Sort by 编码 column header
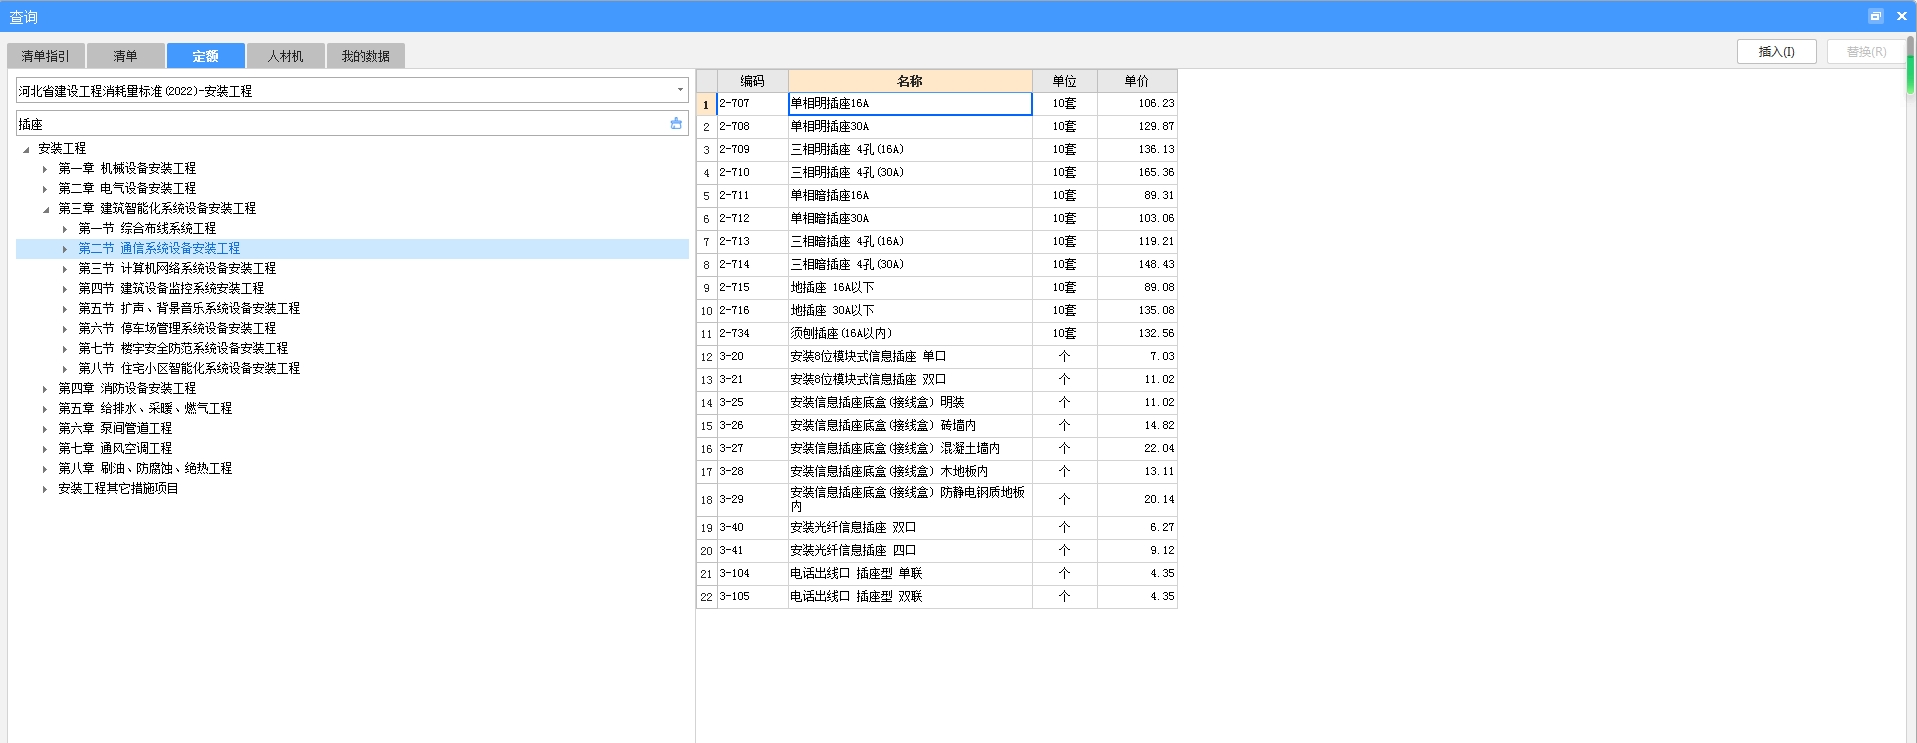Viewport: 1917px width, 743px height. point(752,81)
